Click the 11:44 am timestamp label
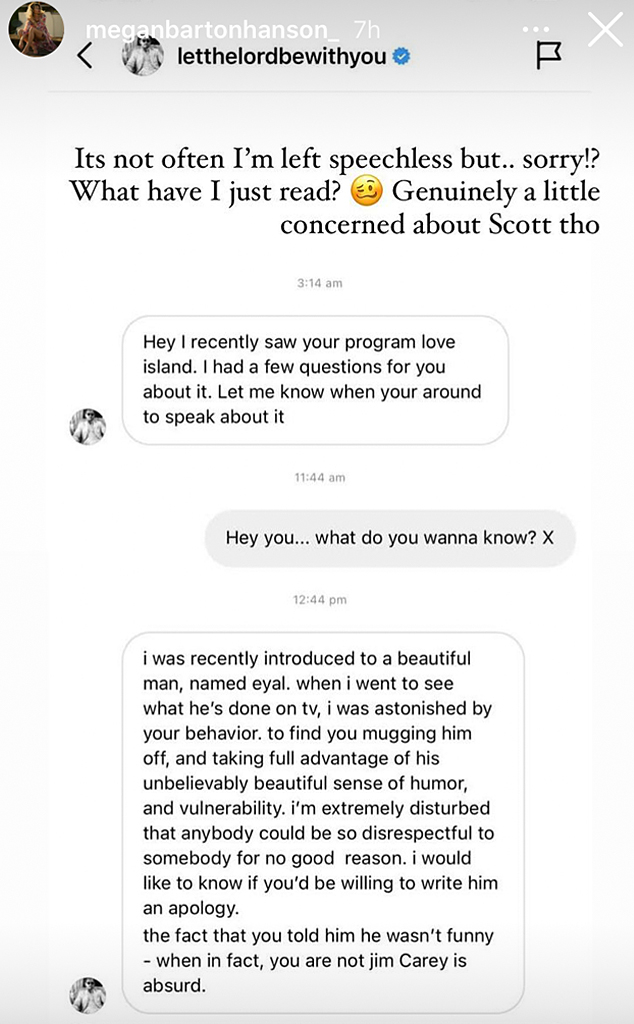Image resolution: width=634 pixels, height=1024 pixels. (x=318, y=477)
